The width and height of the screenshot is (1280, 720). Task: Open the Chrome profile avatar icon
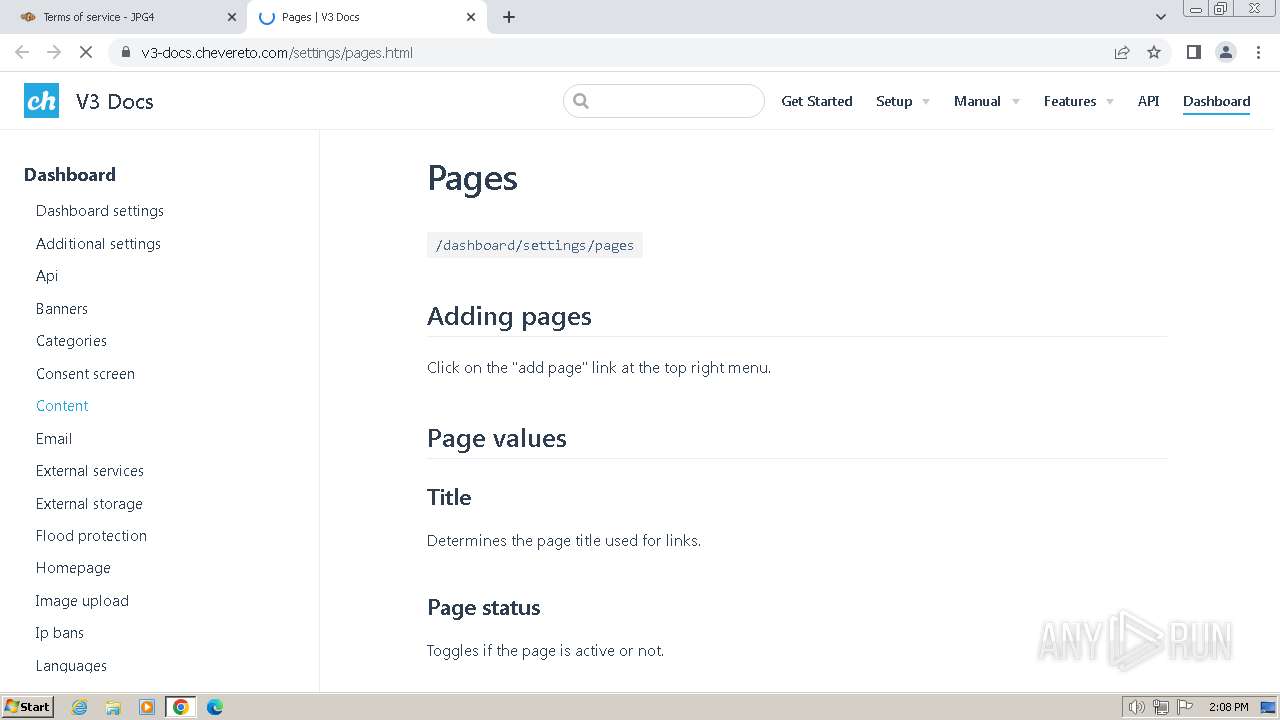[x=1225, y=52]
